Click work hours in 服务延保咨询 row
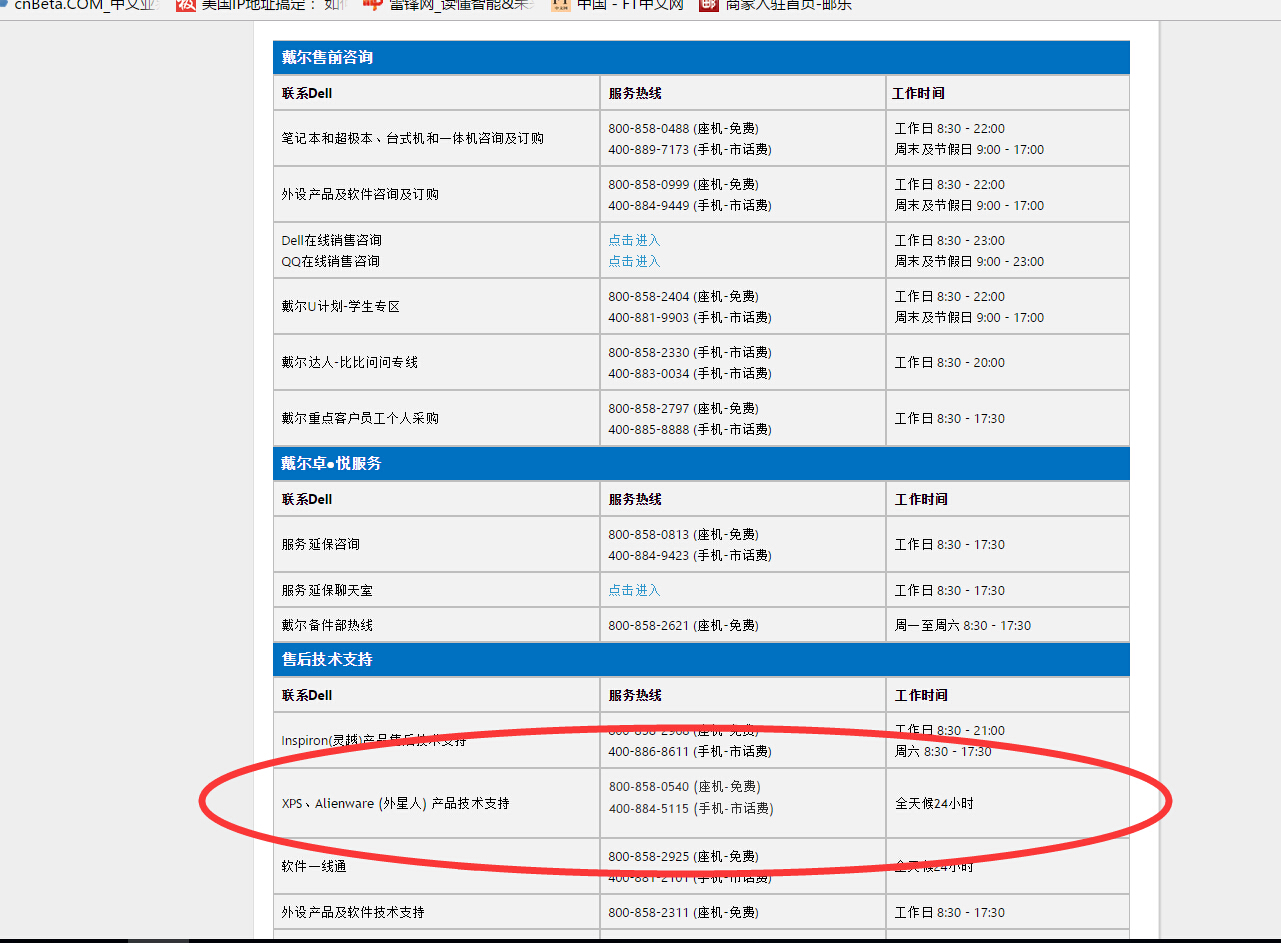Image resolution: width=1281 pixels, height=943 pixels. [x=950, y=544]
